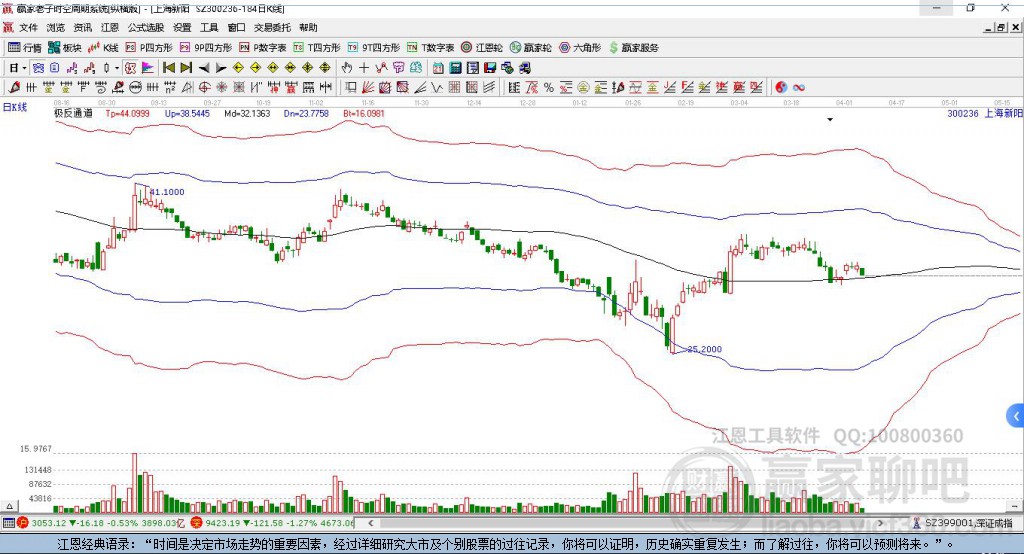Open the 六角形 hexagon tool
The image size is (1024, 554).
pos(580,48)
